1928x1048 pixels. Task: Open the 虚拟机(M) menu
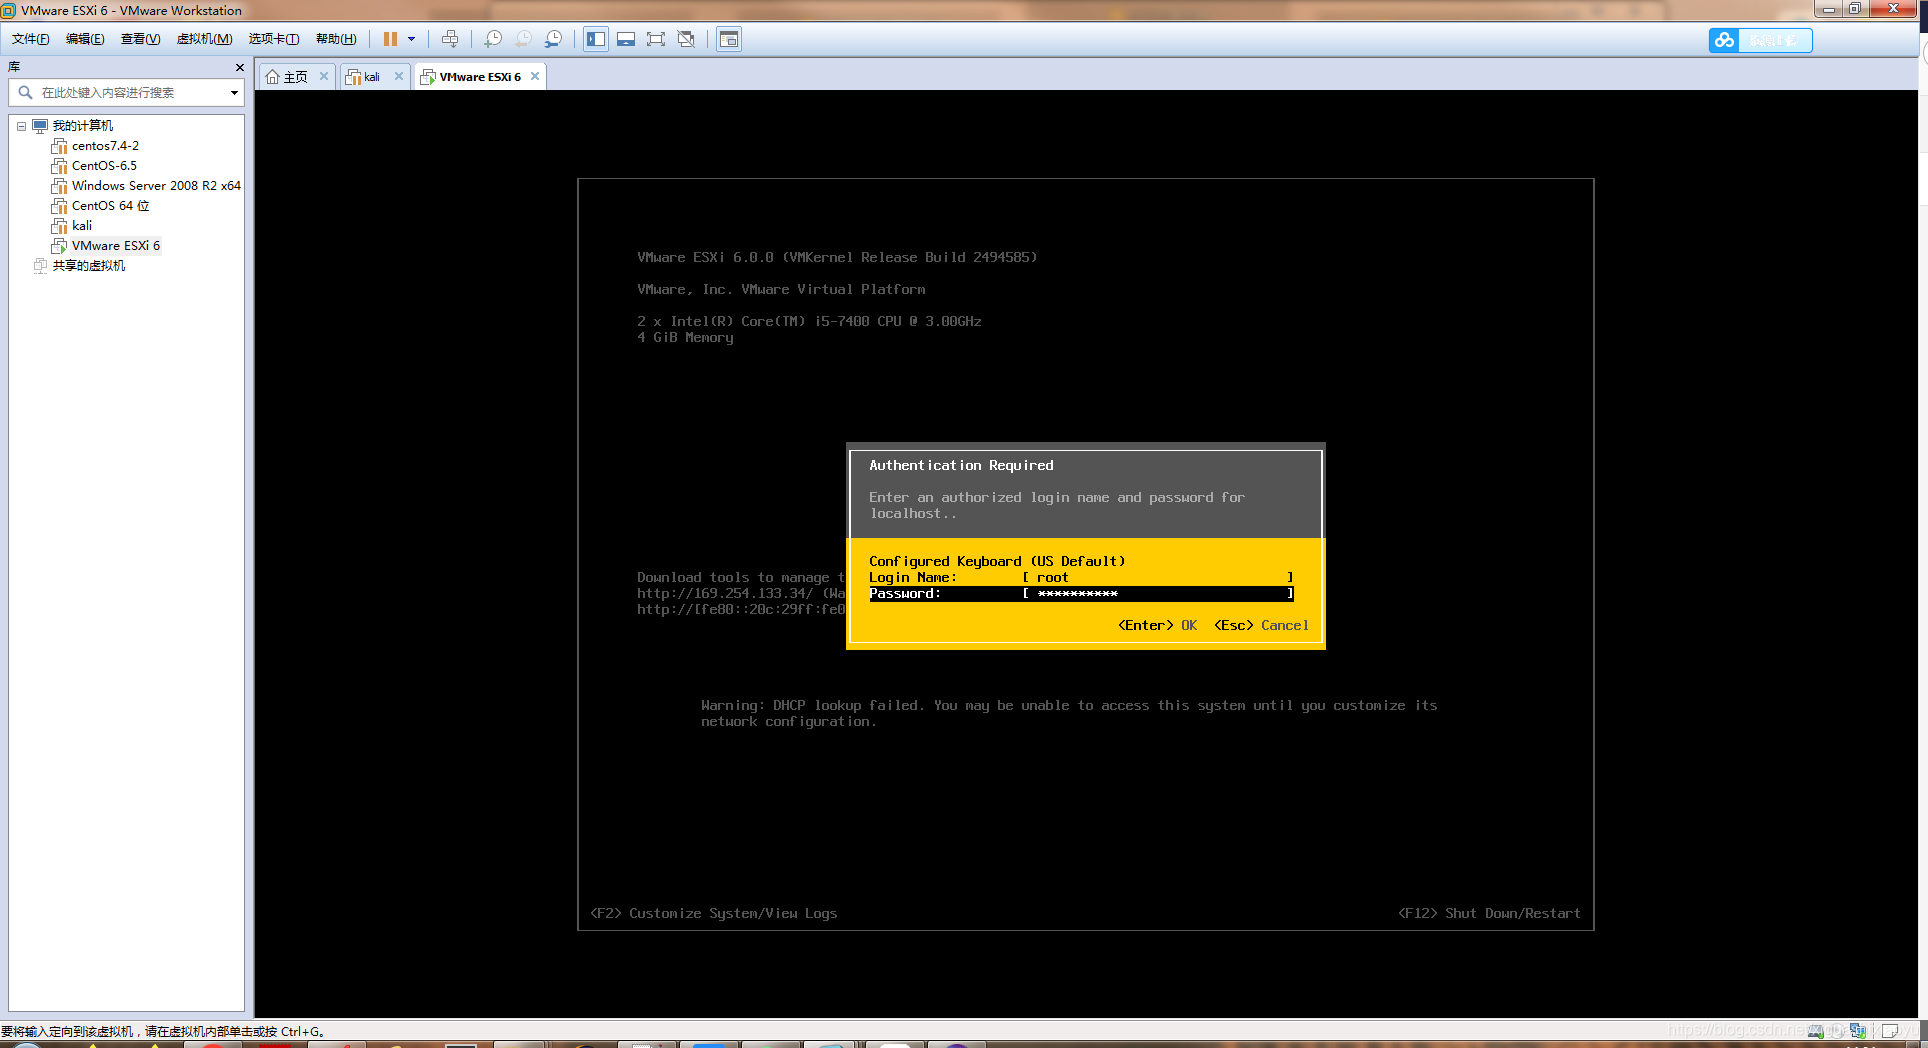coord(204,39)
